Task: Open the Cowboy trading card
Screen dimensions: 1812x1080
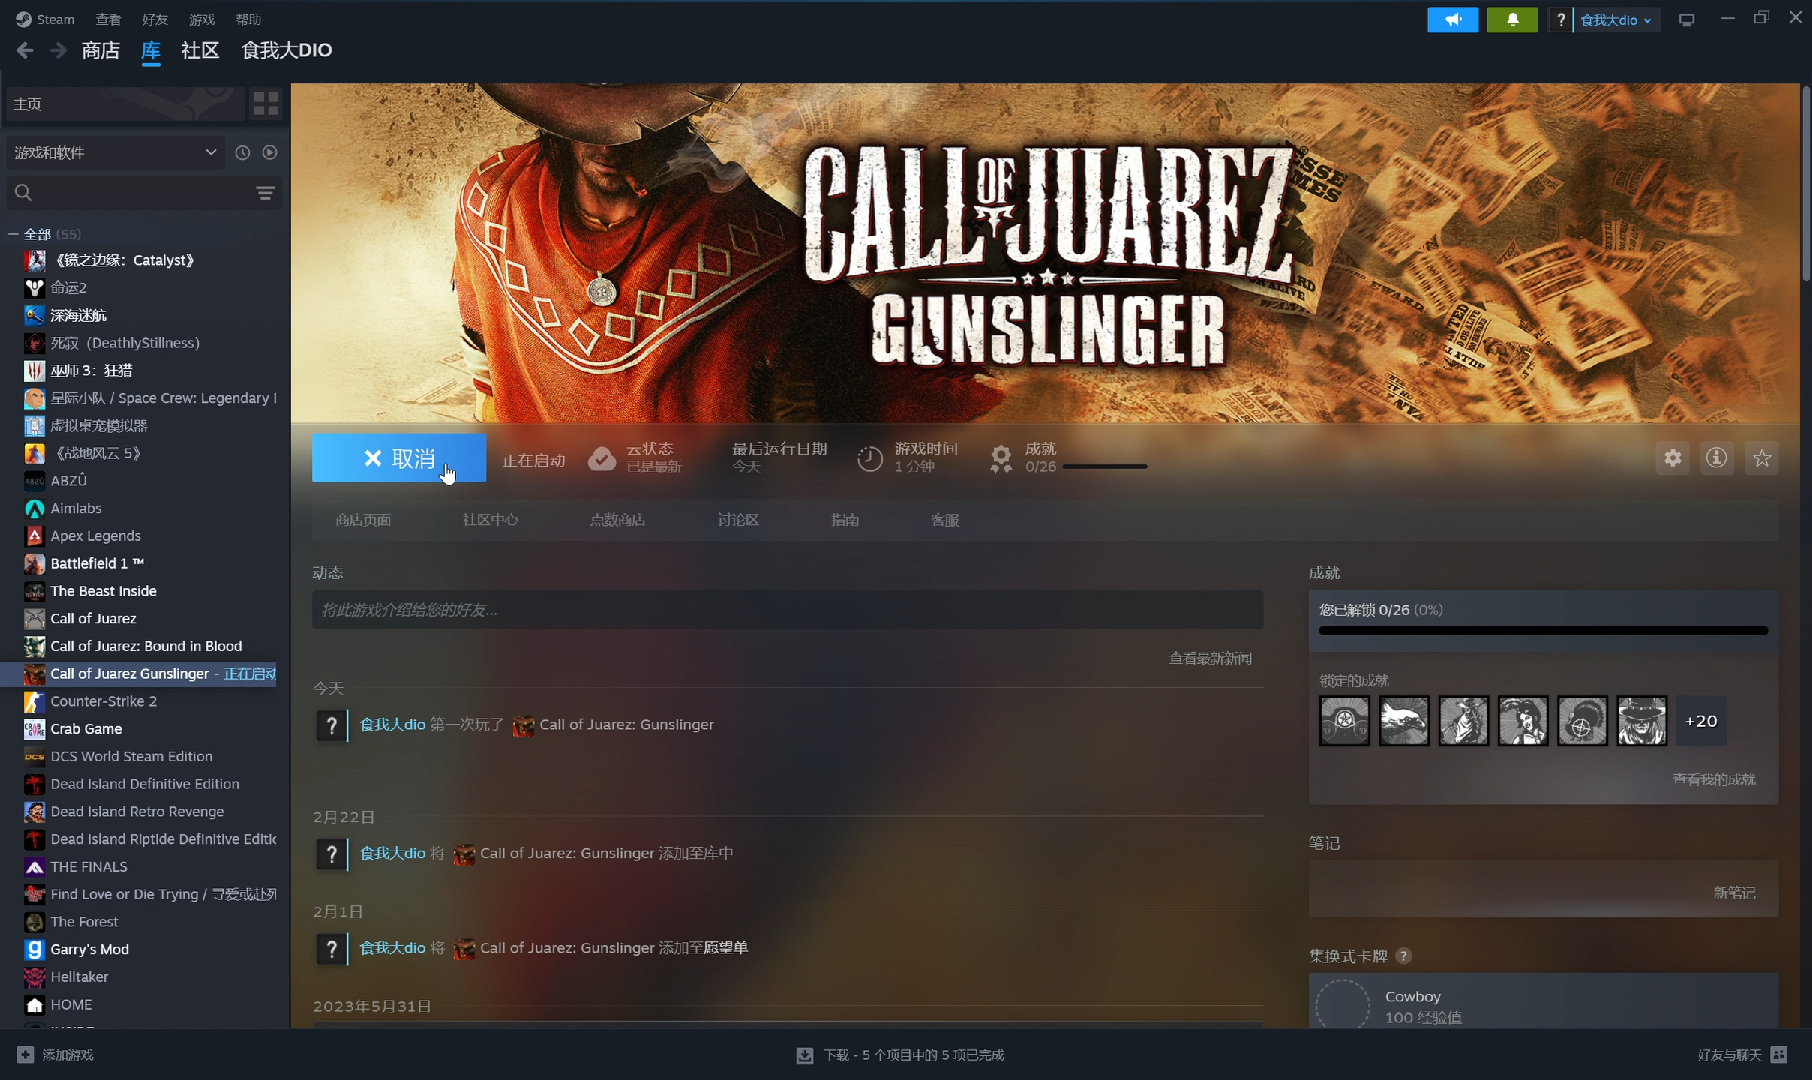Action: coord(1543,1002)
